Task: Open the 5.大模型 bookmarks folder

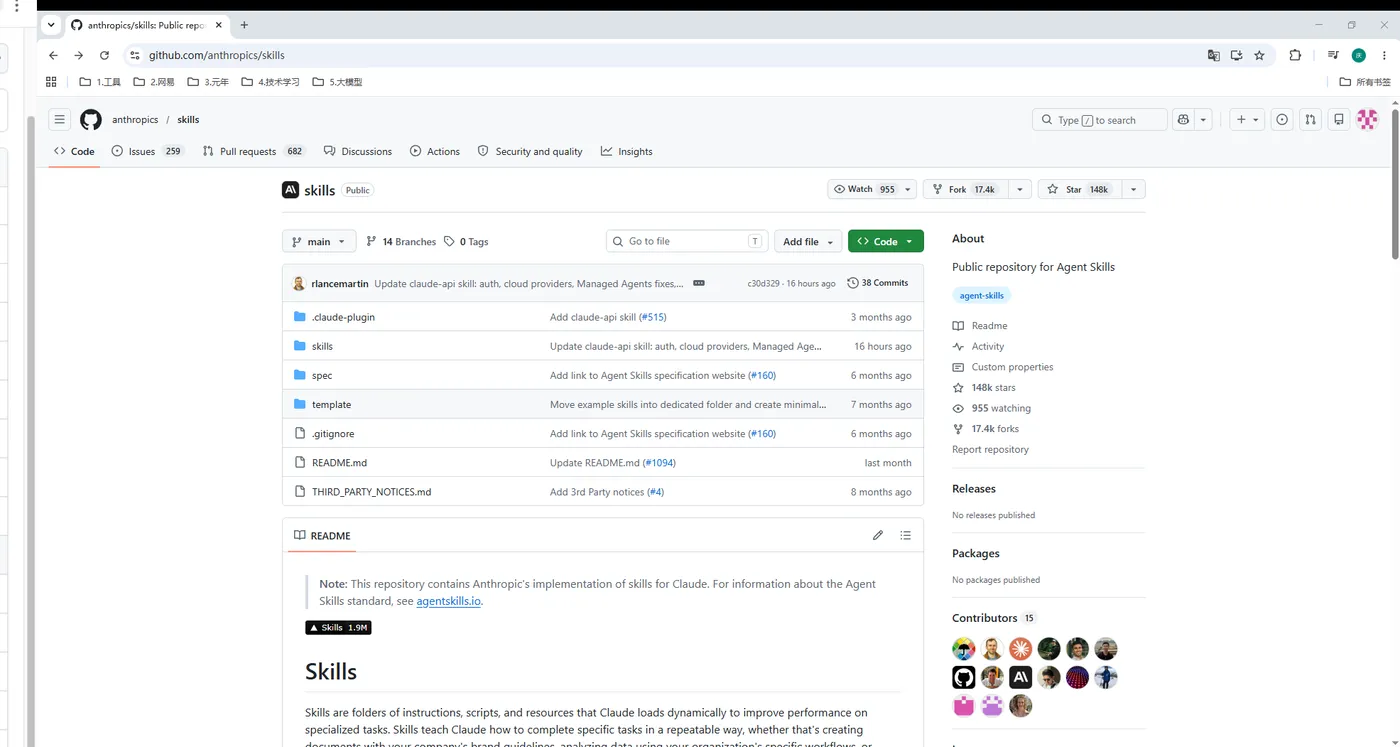Action: tap(337, 82)
